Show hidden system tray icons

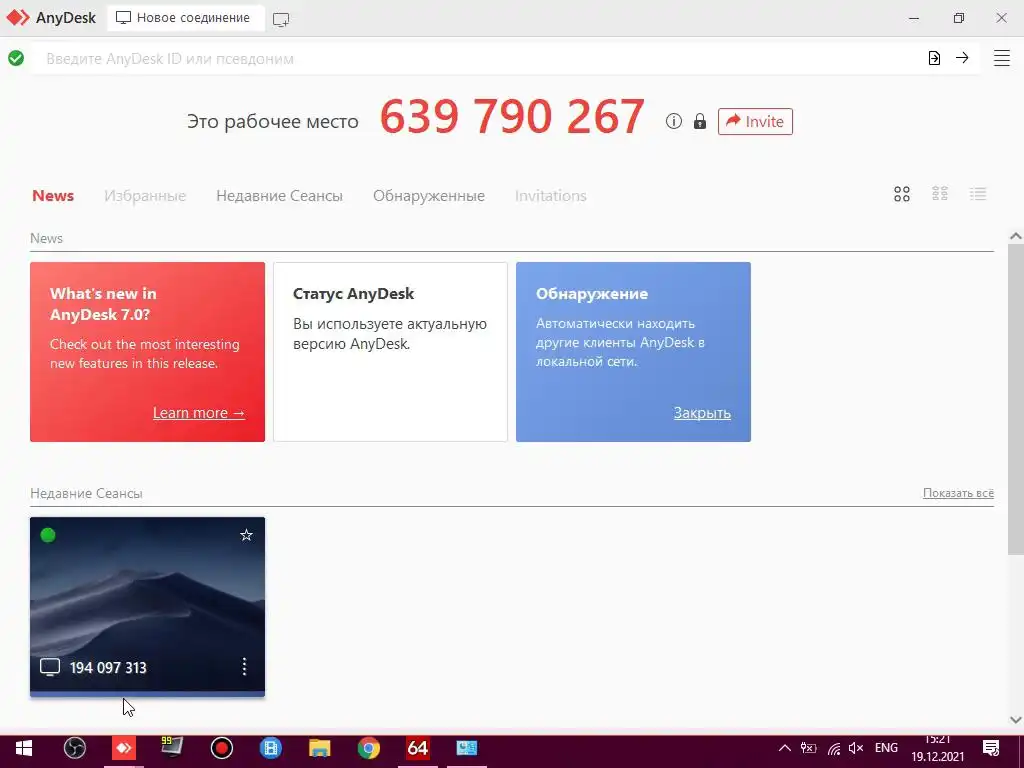(785, 748)
